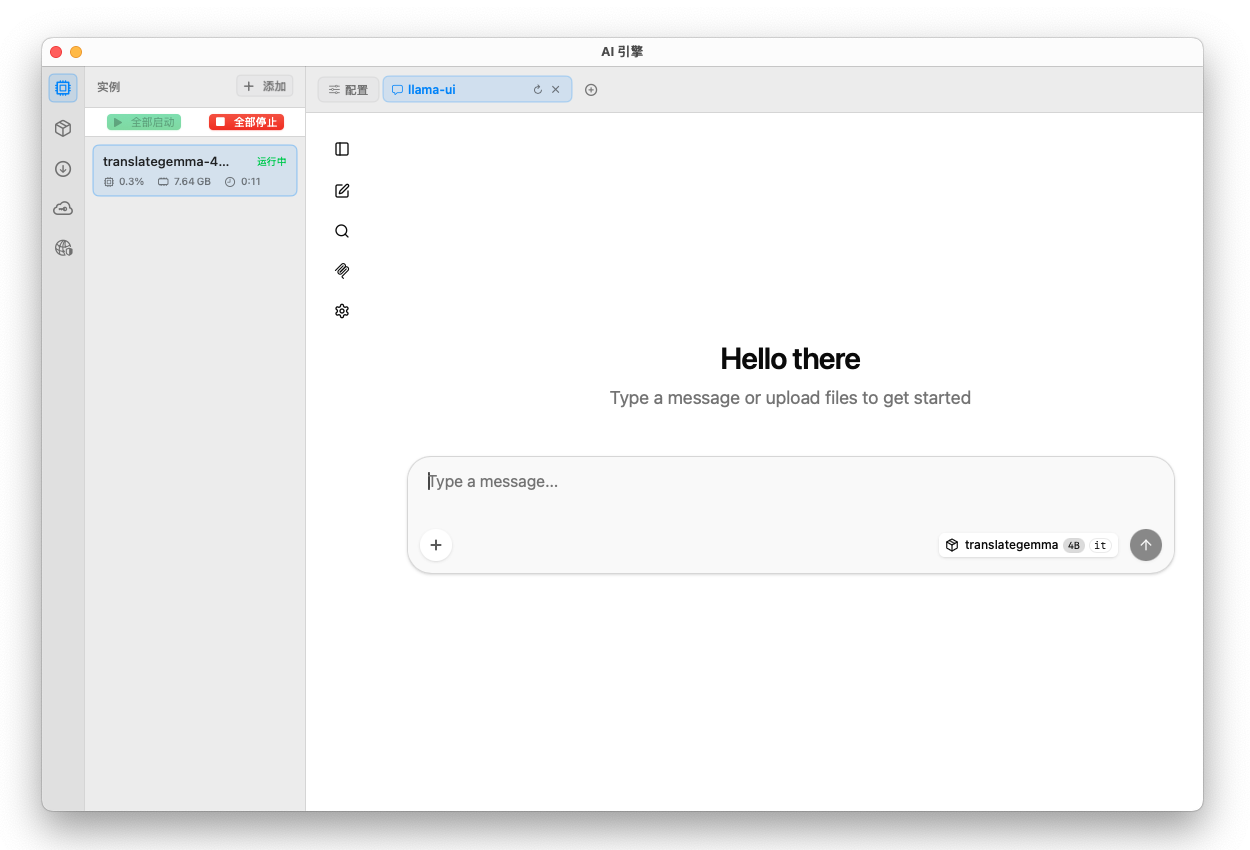Screen dimensions: 1250x850
Task: Open the globe network icon in sidebar
Action: coord(63,248)
